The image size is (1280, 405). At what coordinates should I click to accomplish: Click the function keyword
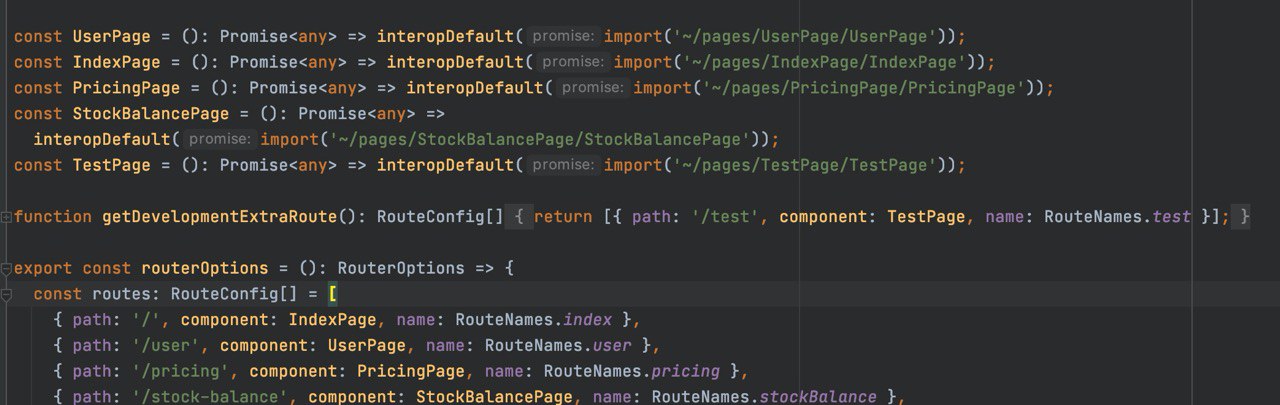point(53,217)
